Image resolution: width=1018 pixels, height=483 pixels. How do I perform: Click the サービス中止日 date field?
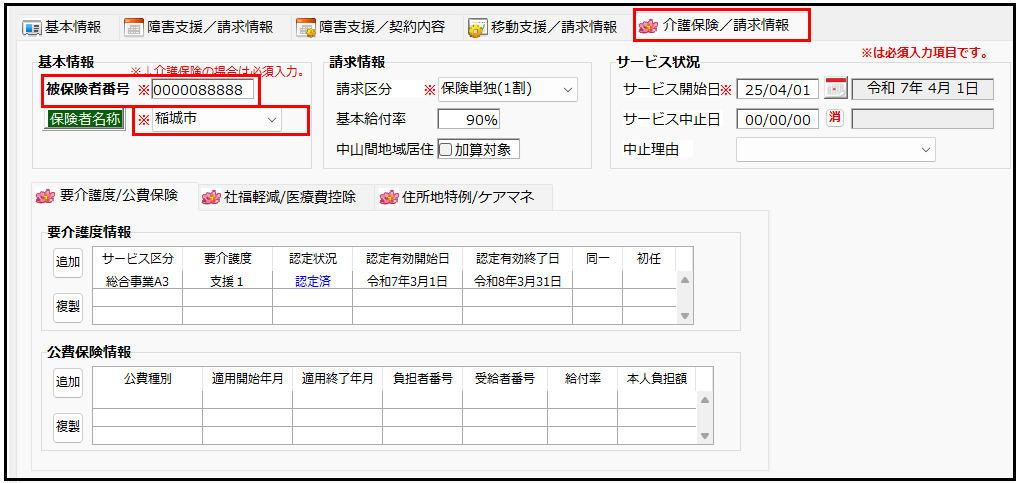[x=778, y=120]
